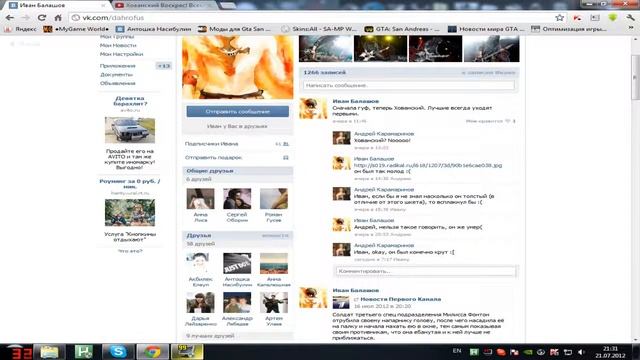Viewport: 640px width, 360px height.
Task: Switch to the YouTube Хованский tab
Action: click(163, 5)
